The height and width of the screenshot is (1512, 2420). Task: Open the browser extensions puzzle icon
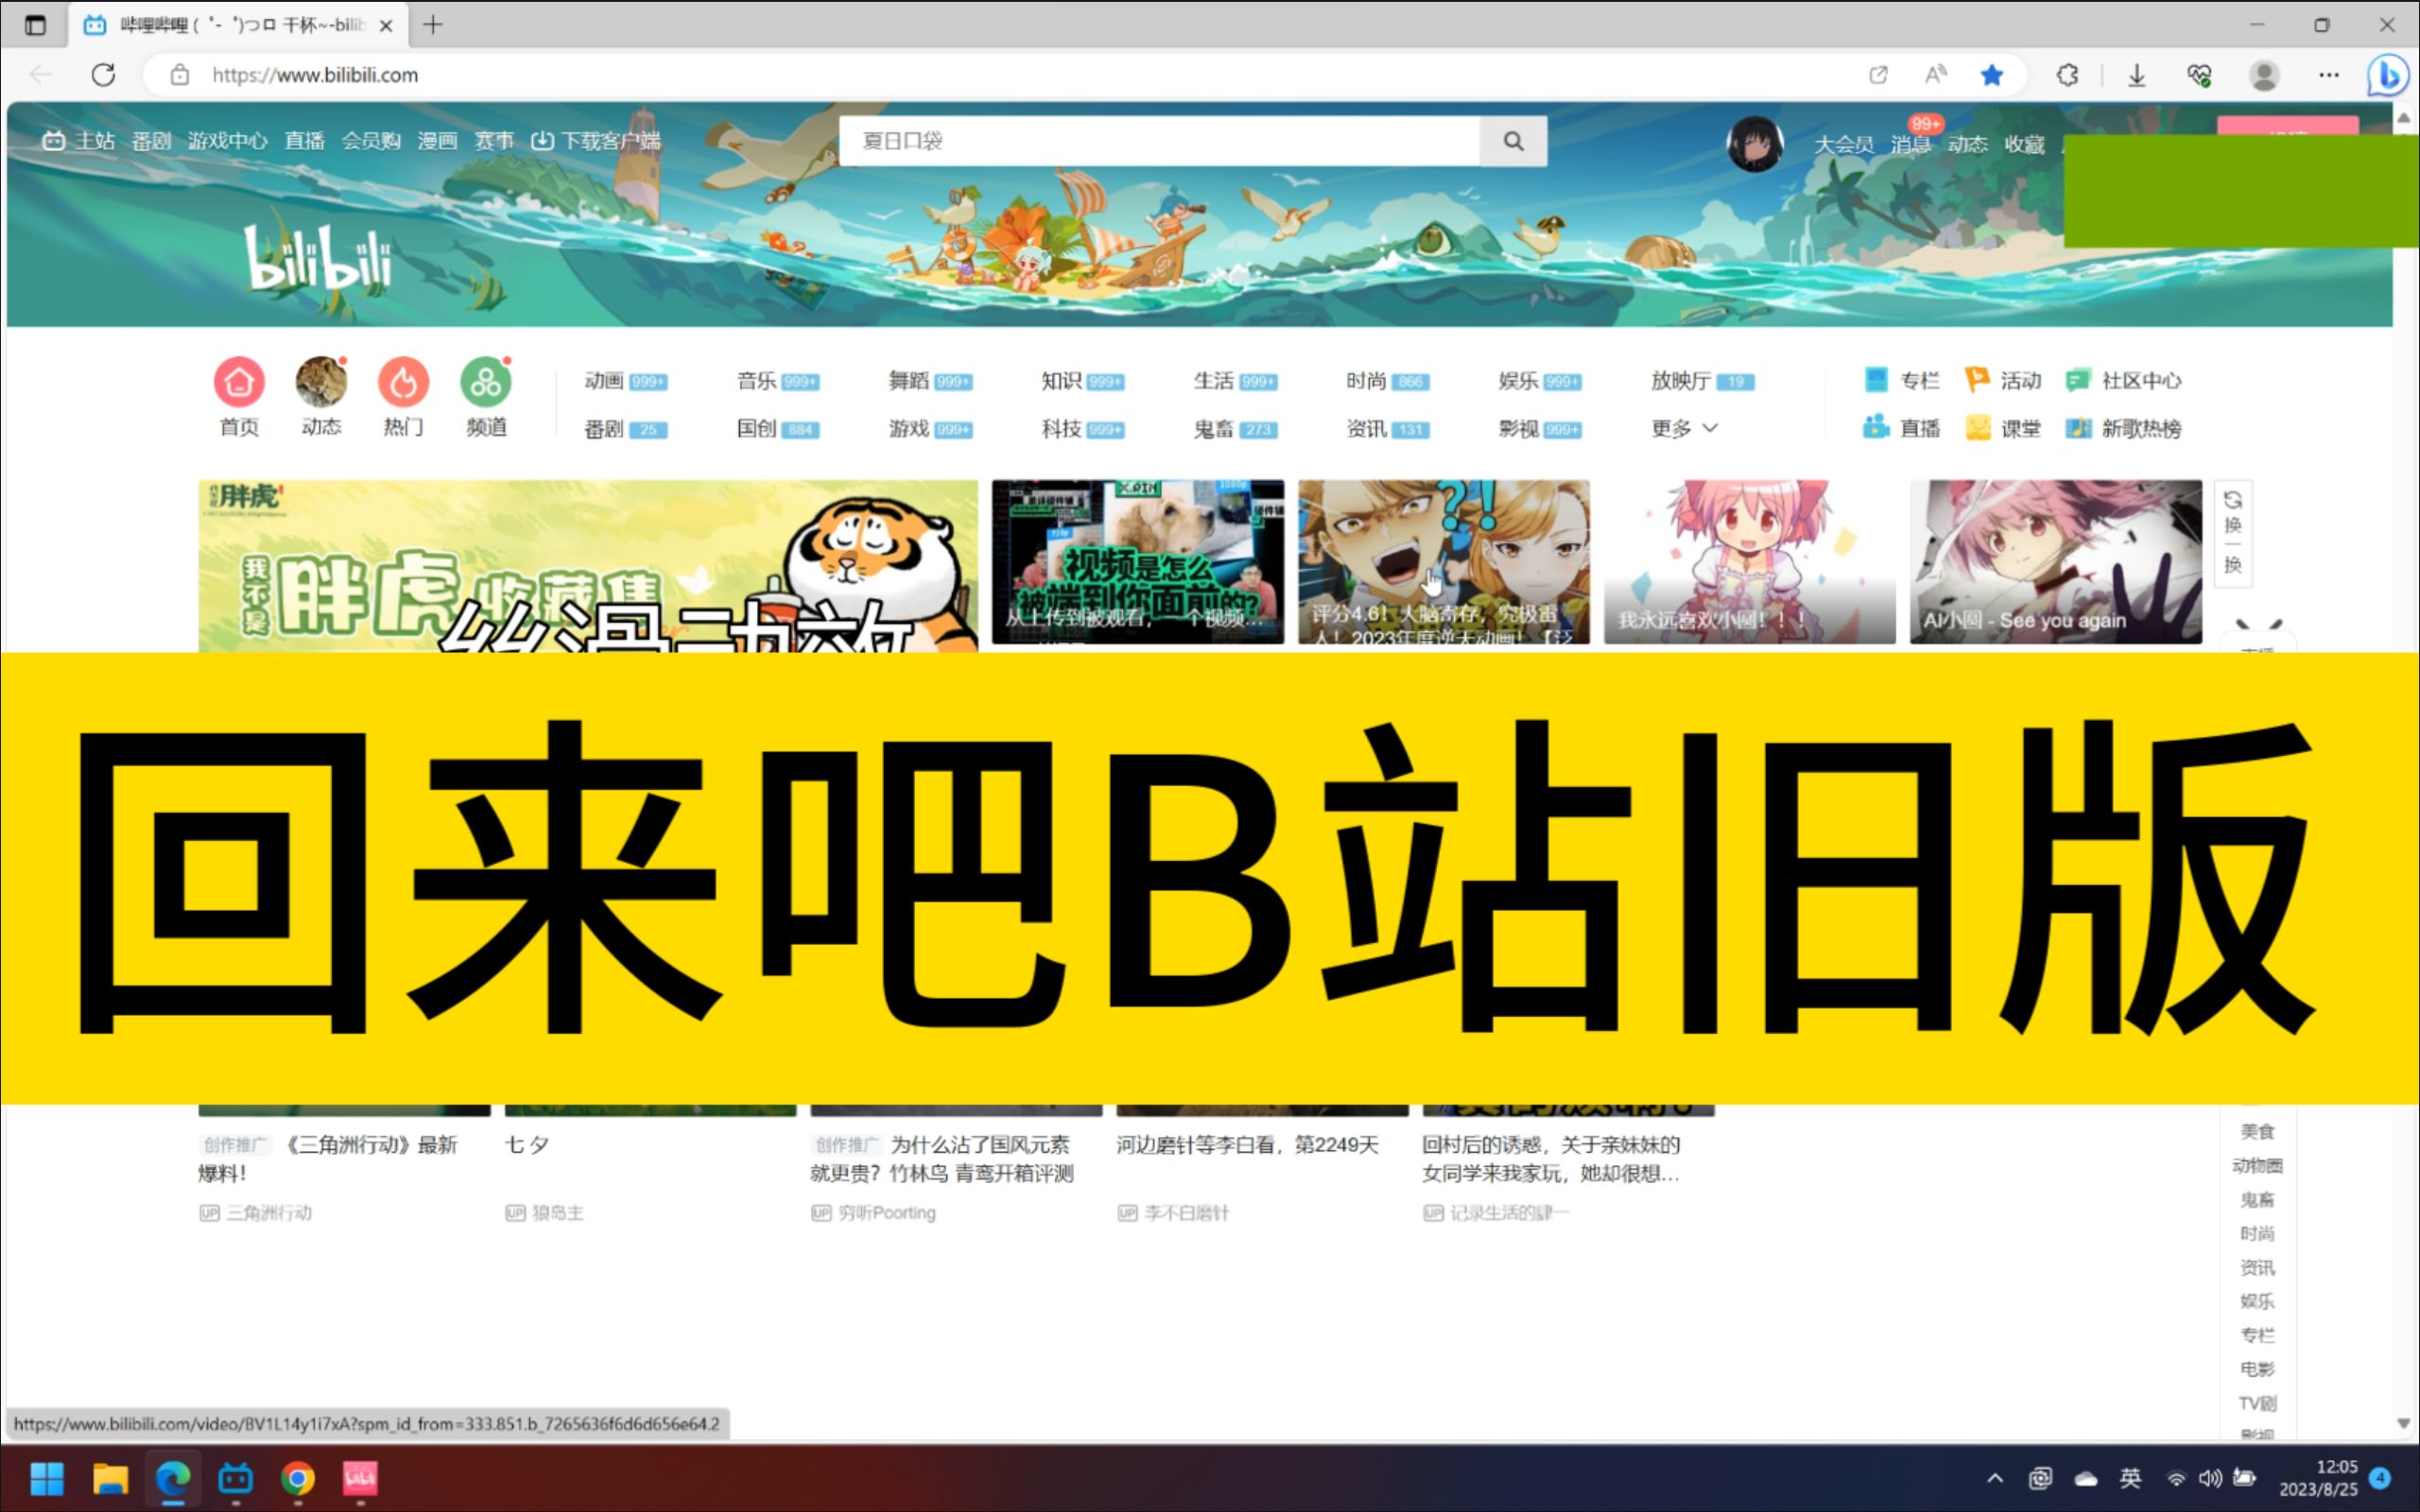2067,75
